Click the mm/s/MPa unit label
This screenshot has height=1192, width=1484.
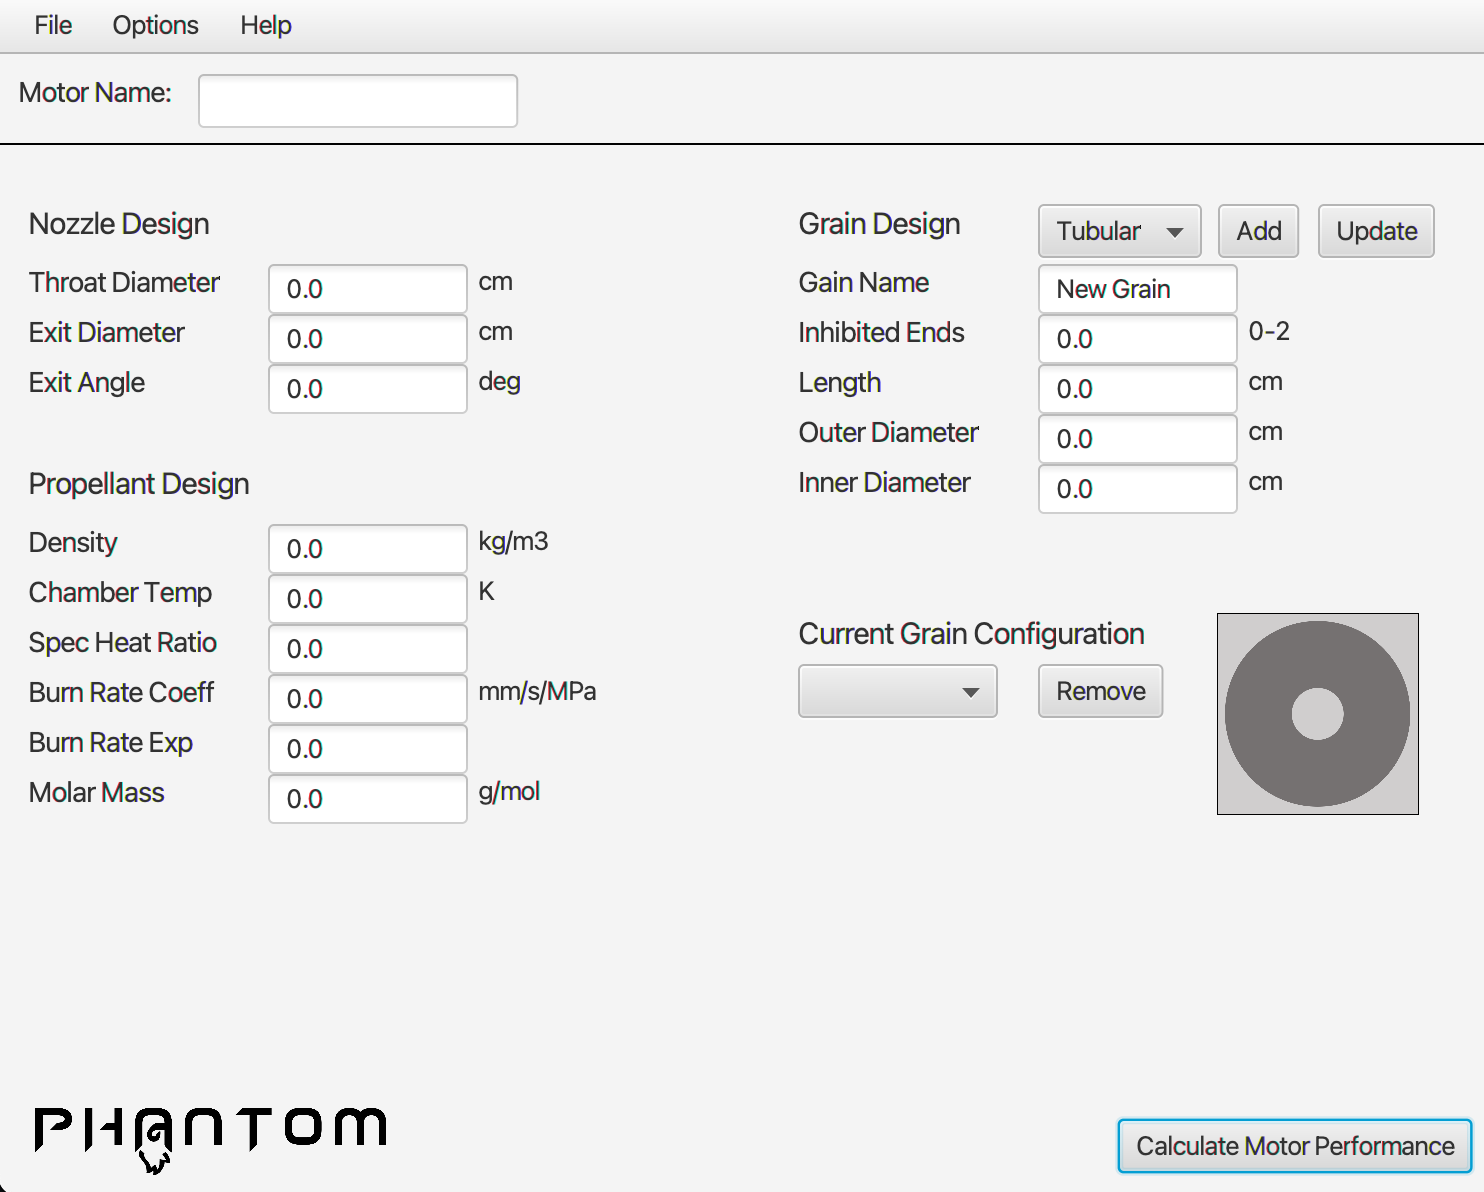(537, 692)
